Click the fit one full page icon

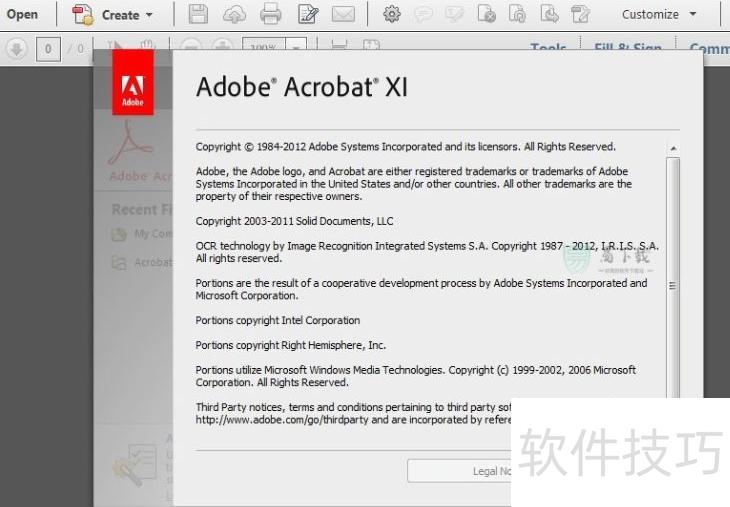371,46
